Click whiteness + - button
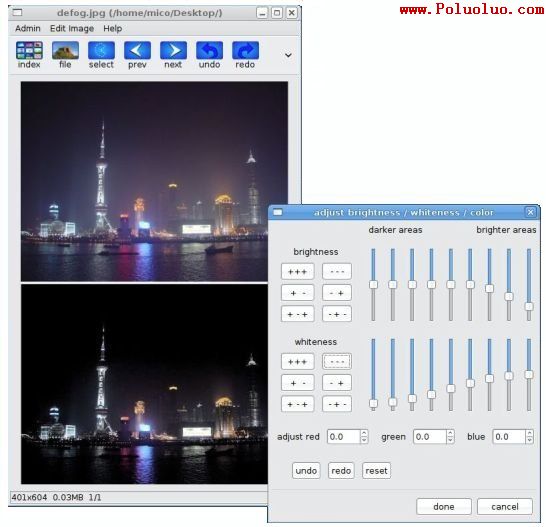The width and height of the screenshot is (546, 527). pos(297,383)
